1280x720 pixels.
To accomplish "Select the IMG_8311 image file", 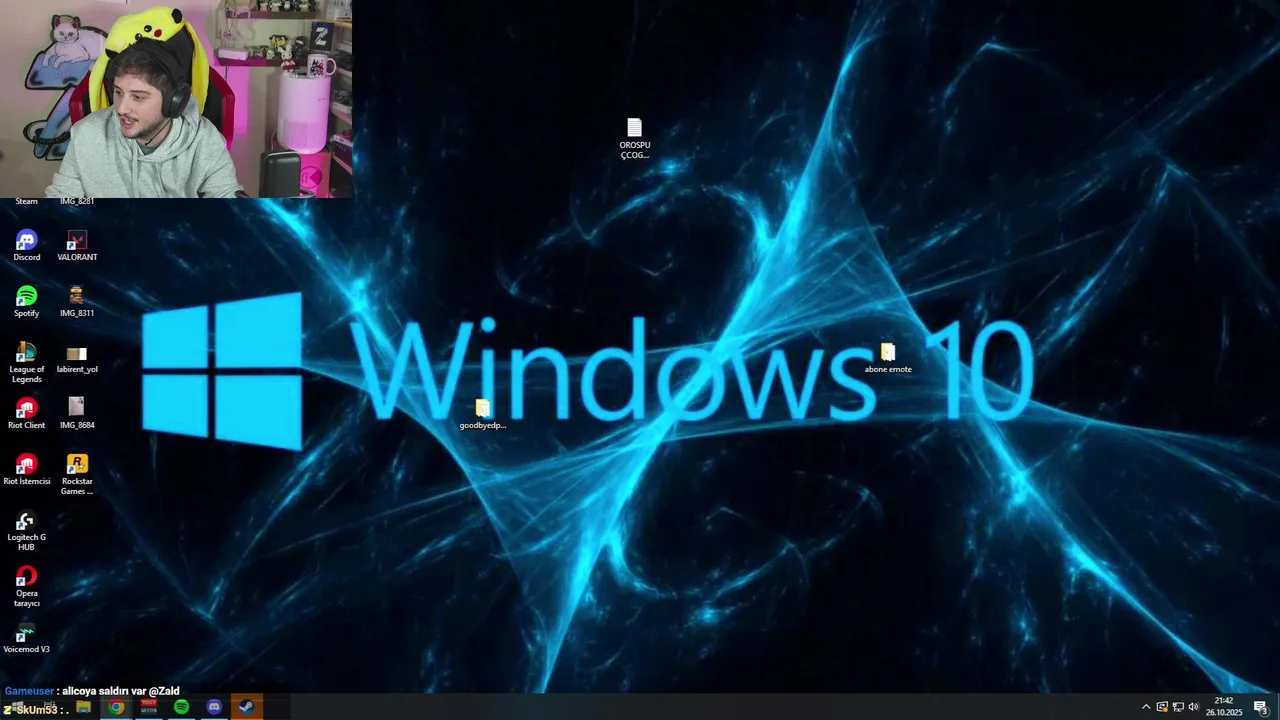I will (x=77, y=301).
